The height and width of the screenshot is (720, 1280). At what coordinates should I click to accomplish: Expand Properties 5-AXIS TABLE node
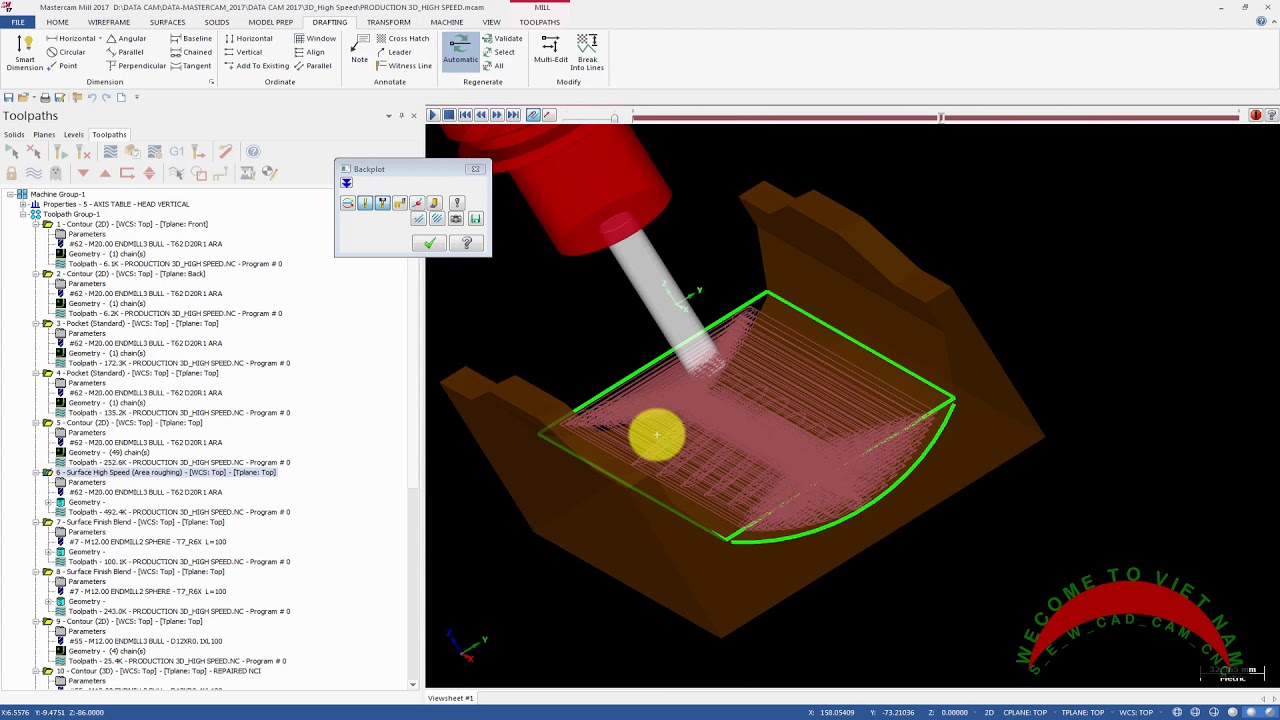click(22, 204)
